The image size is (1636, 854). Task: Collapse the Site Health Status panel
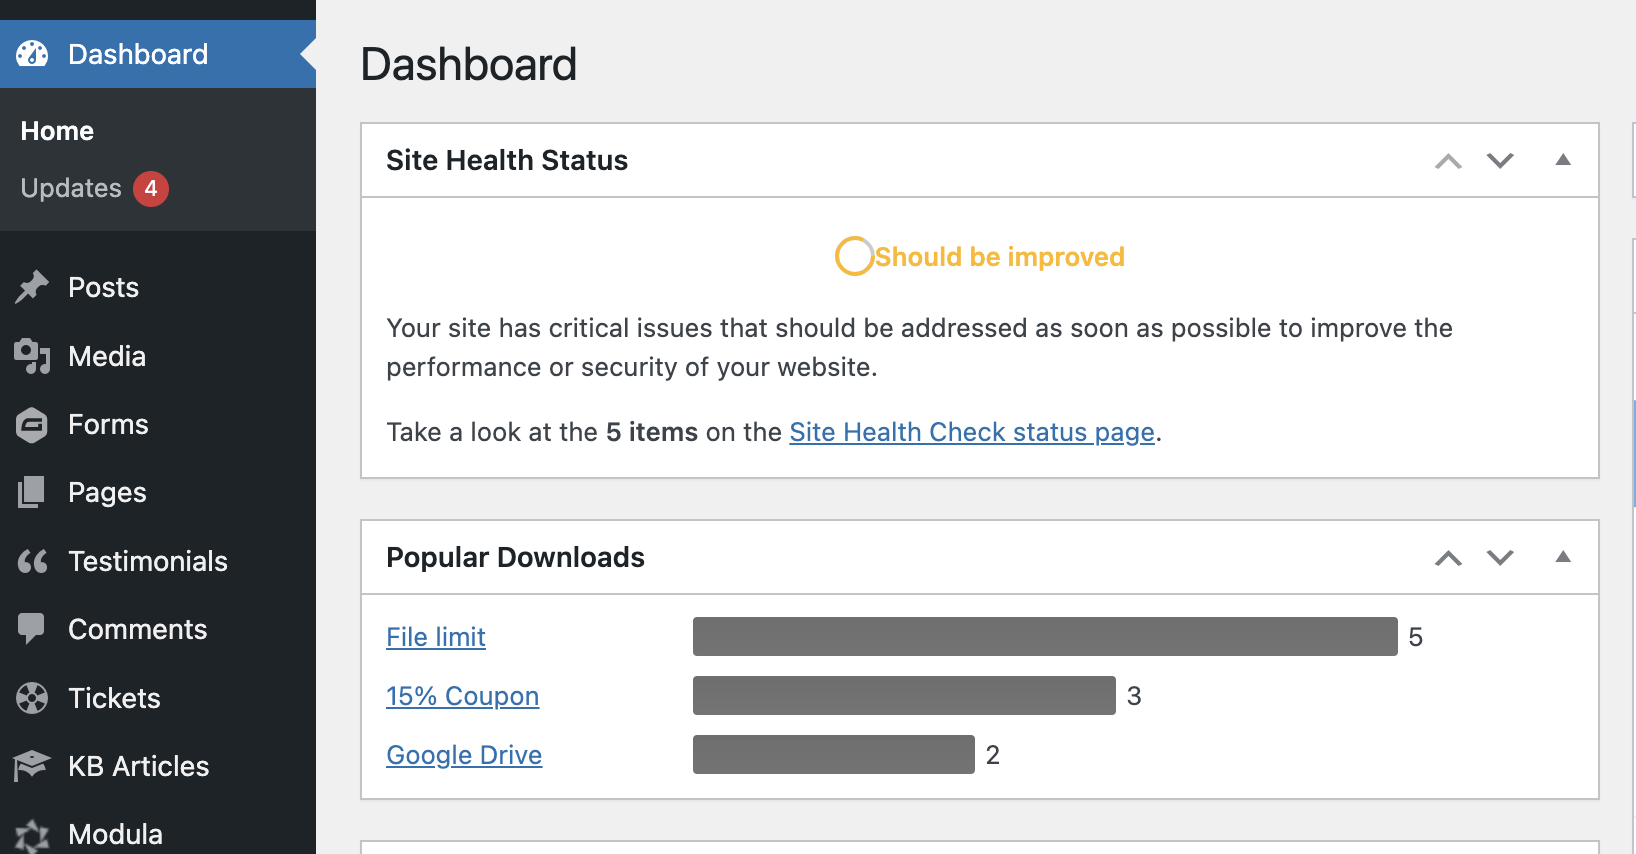click(x=1563, y=160)
